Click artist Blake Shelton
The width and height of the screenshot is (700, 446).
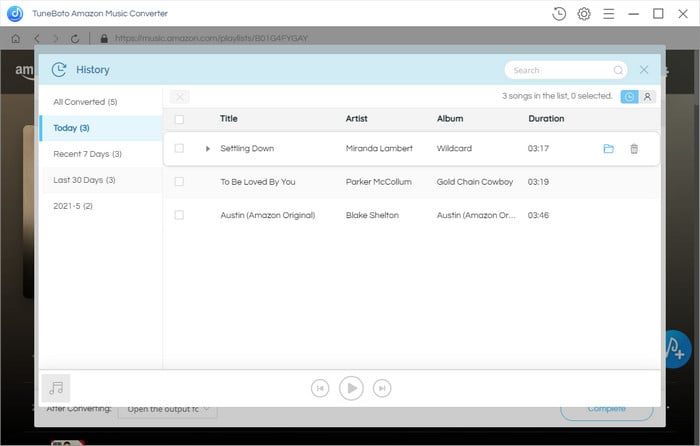[372, 216]
